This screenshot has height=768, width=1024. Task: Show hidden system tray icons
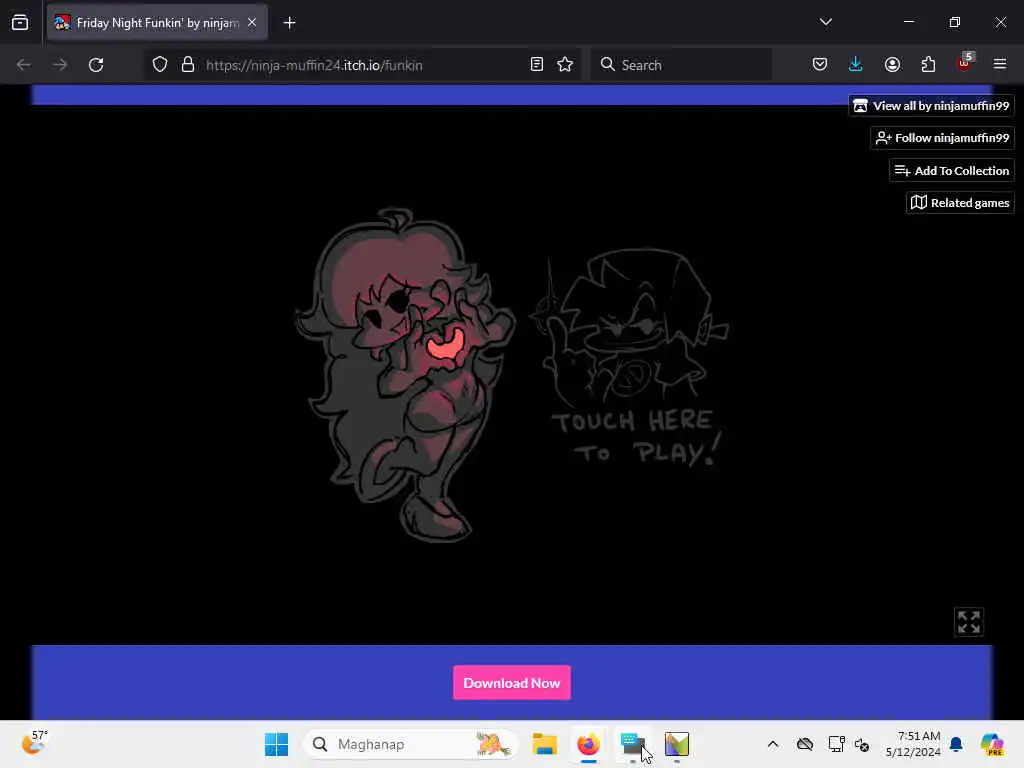(773, 744)
